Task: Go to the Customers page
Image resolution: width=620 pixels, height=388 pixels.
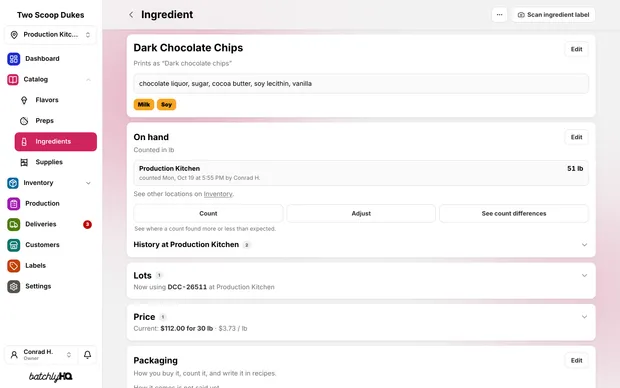Action: click(51, 245)
